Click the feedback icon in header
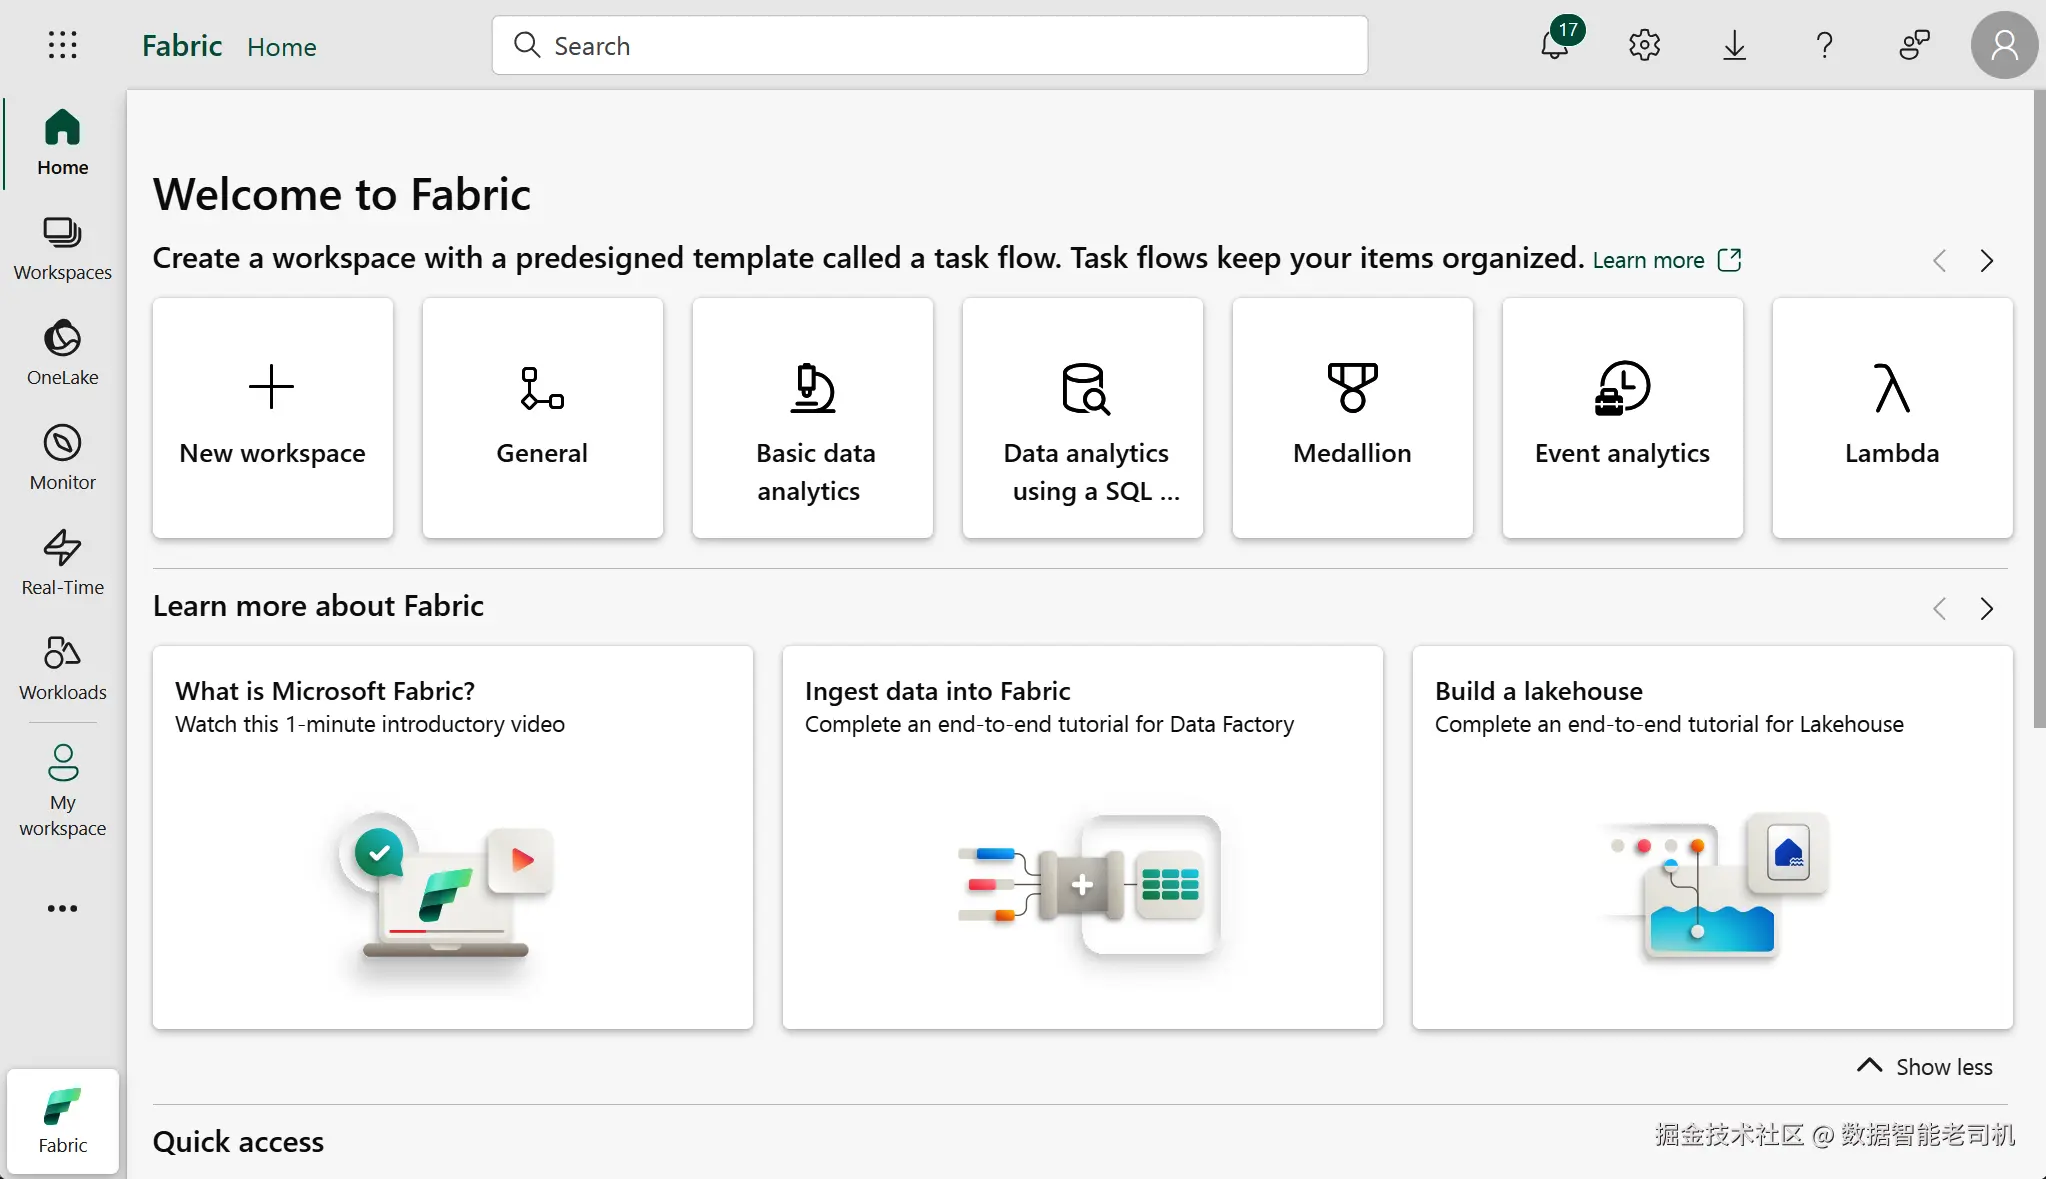The height and width of the screenshot is (1179, 2046). [x=1914, y=45]
